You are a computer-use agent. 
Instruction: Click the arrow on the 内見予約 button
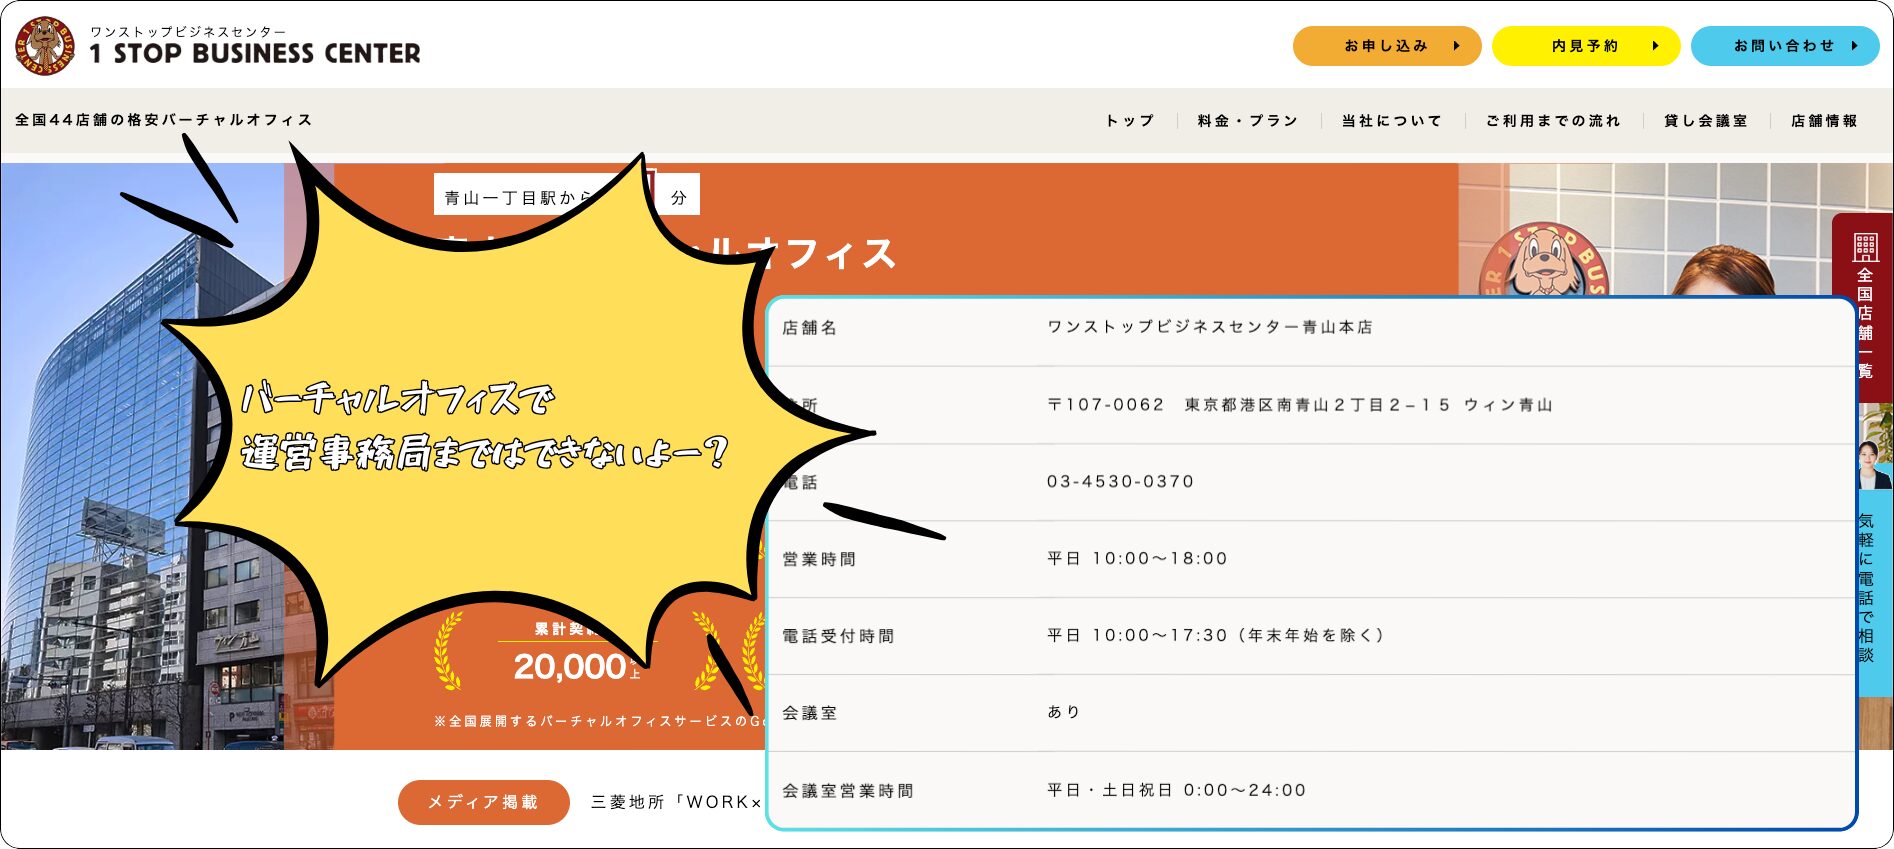pos(1655,46)
